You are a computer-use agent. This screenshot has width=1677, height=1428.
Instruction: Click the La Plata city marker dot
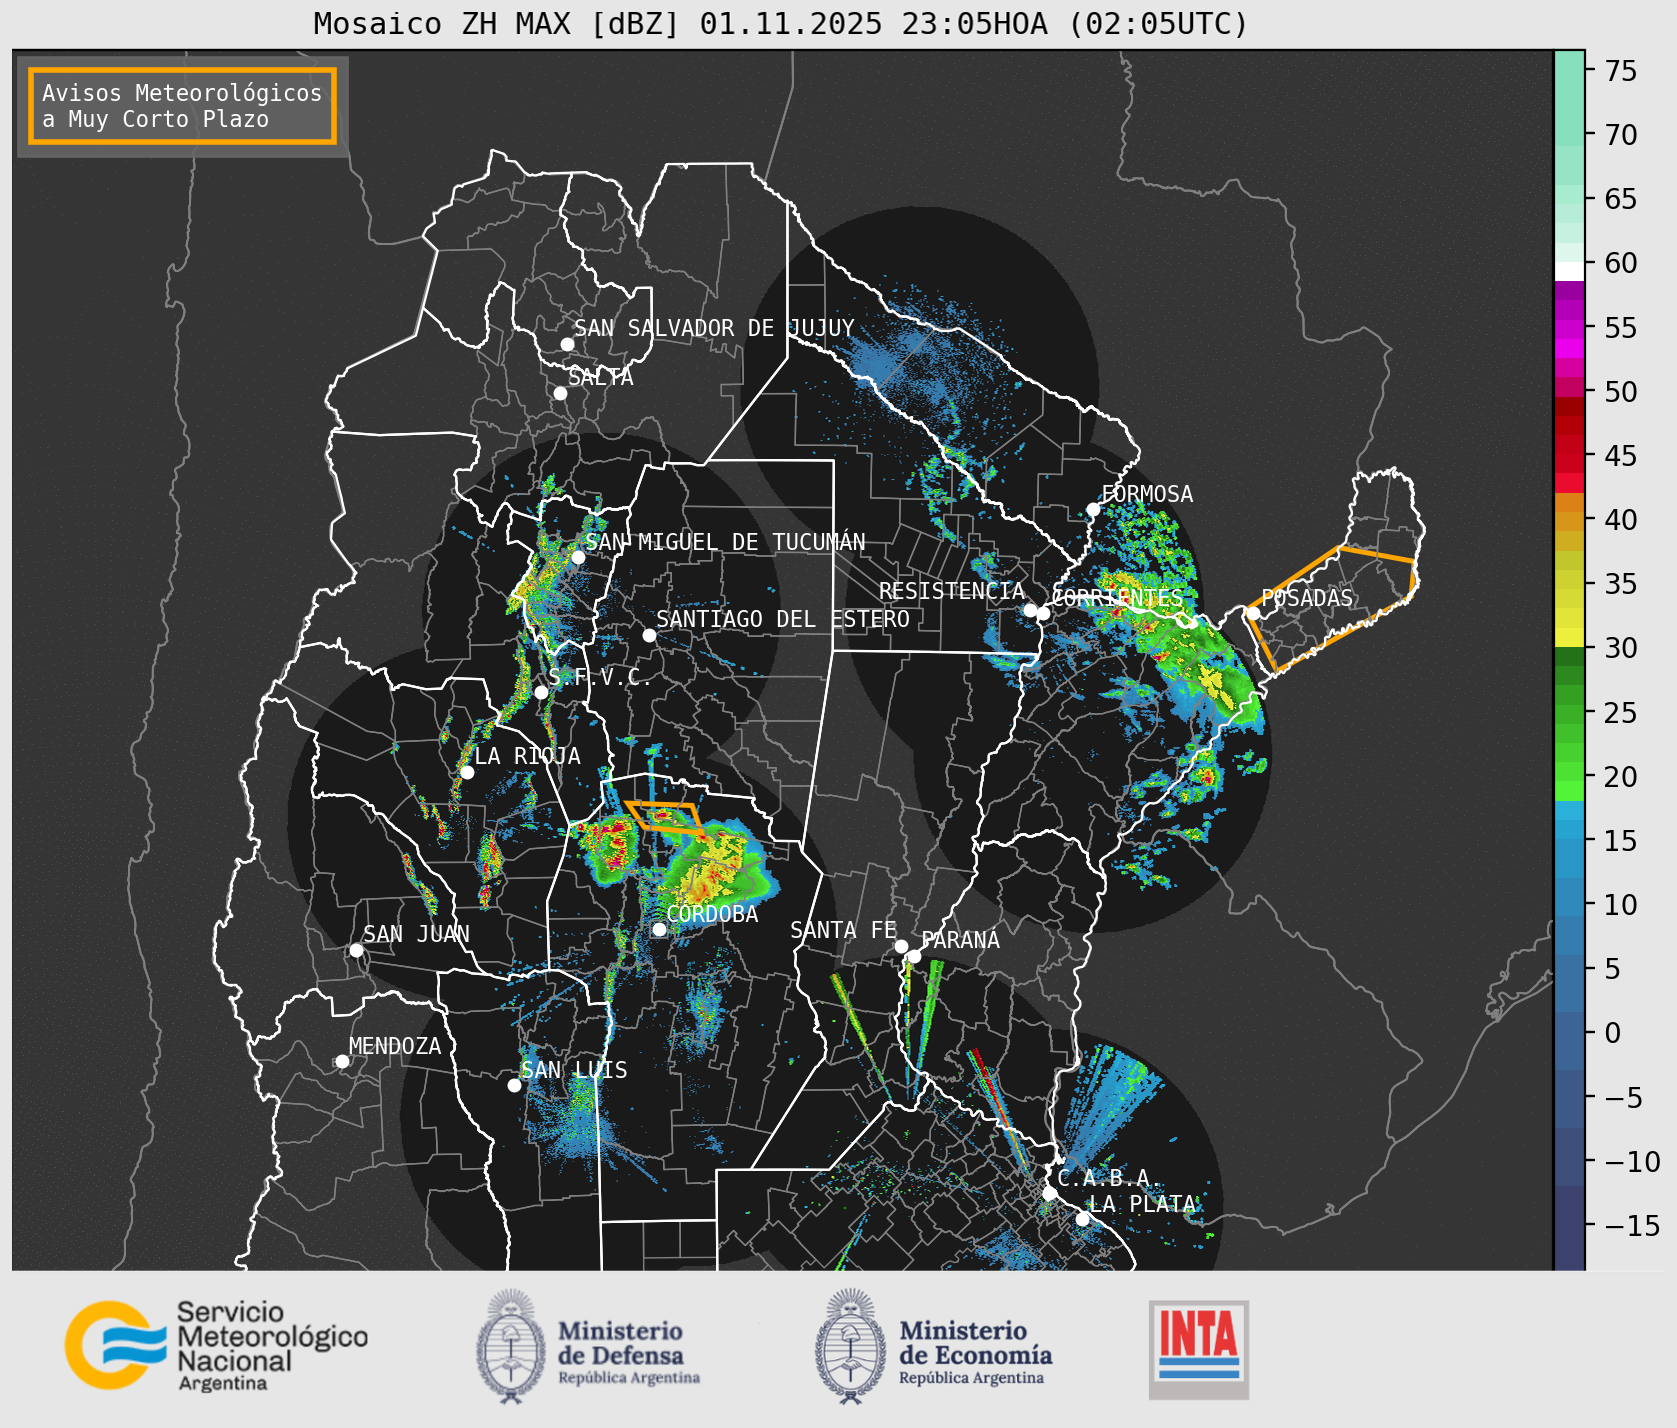tap(1082, 1218)
